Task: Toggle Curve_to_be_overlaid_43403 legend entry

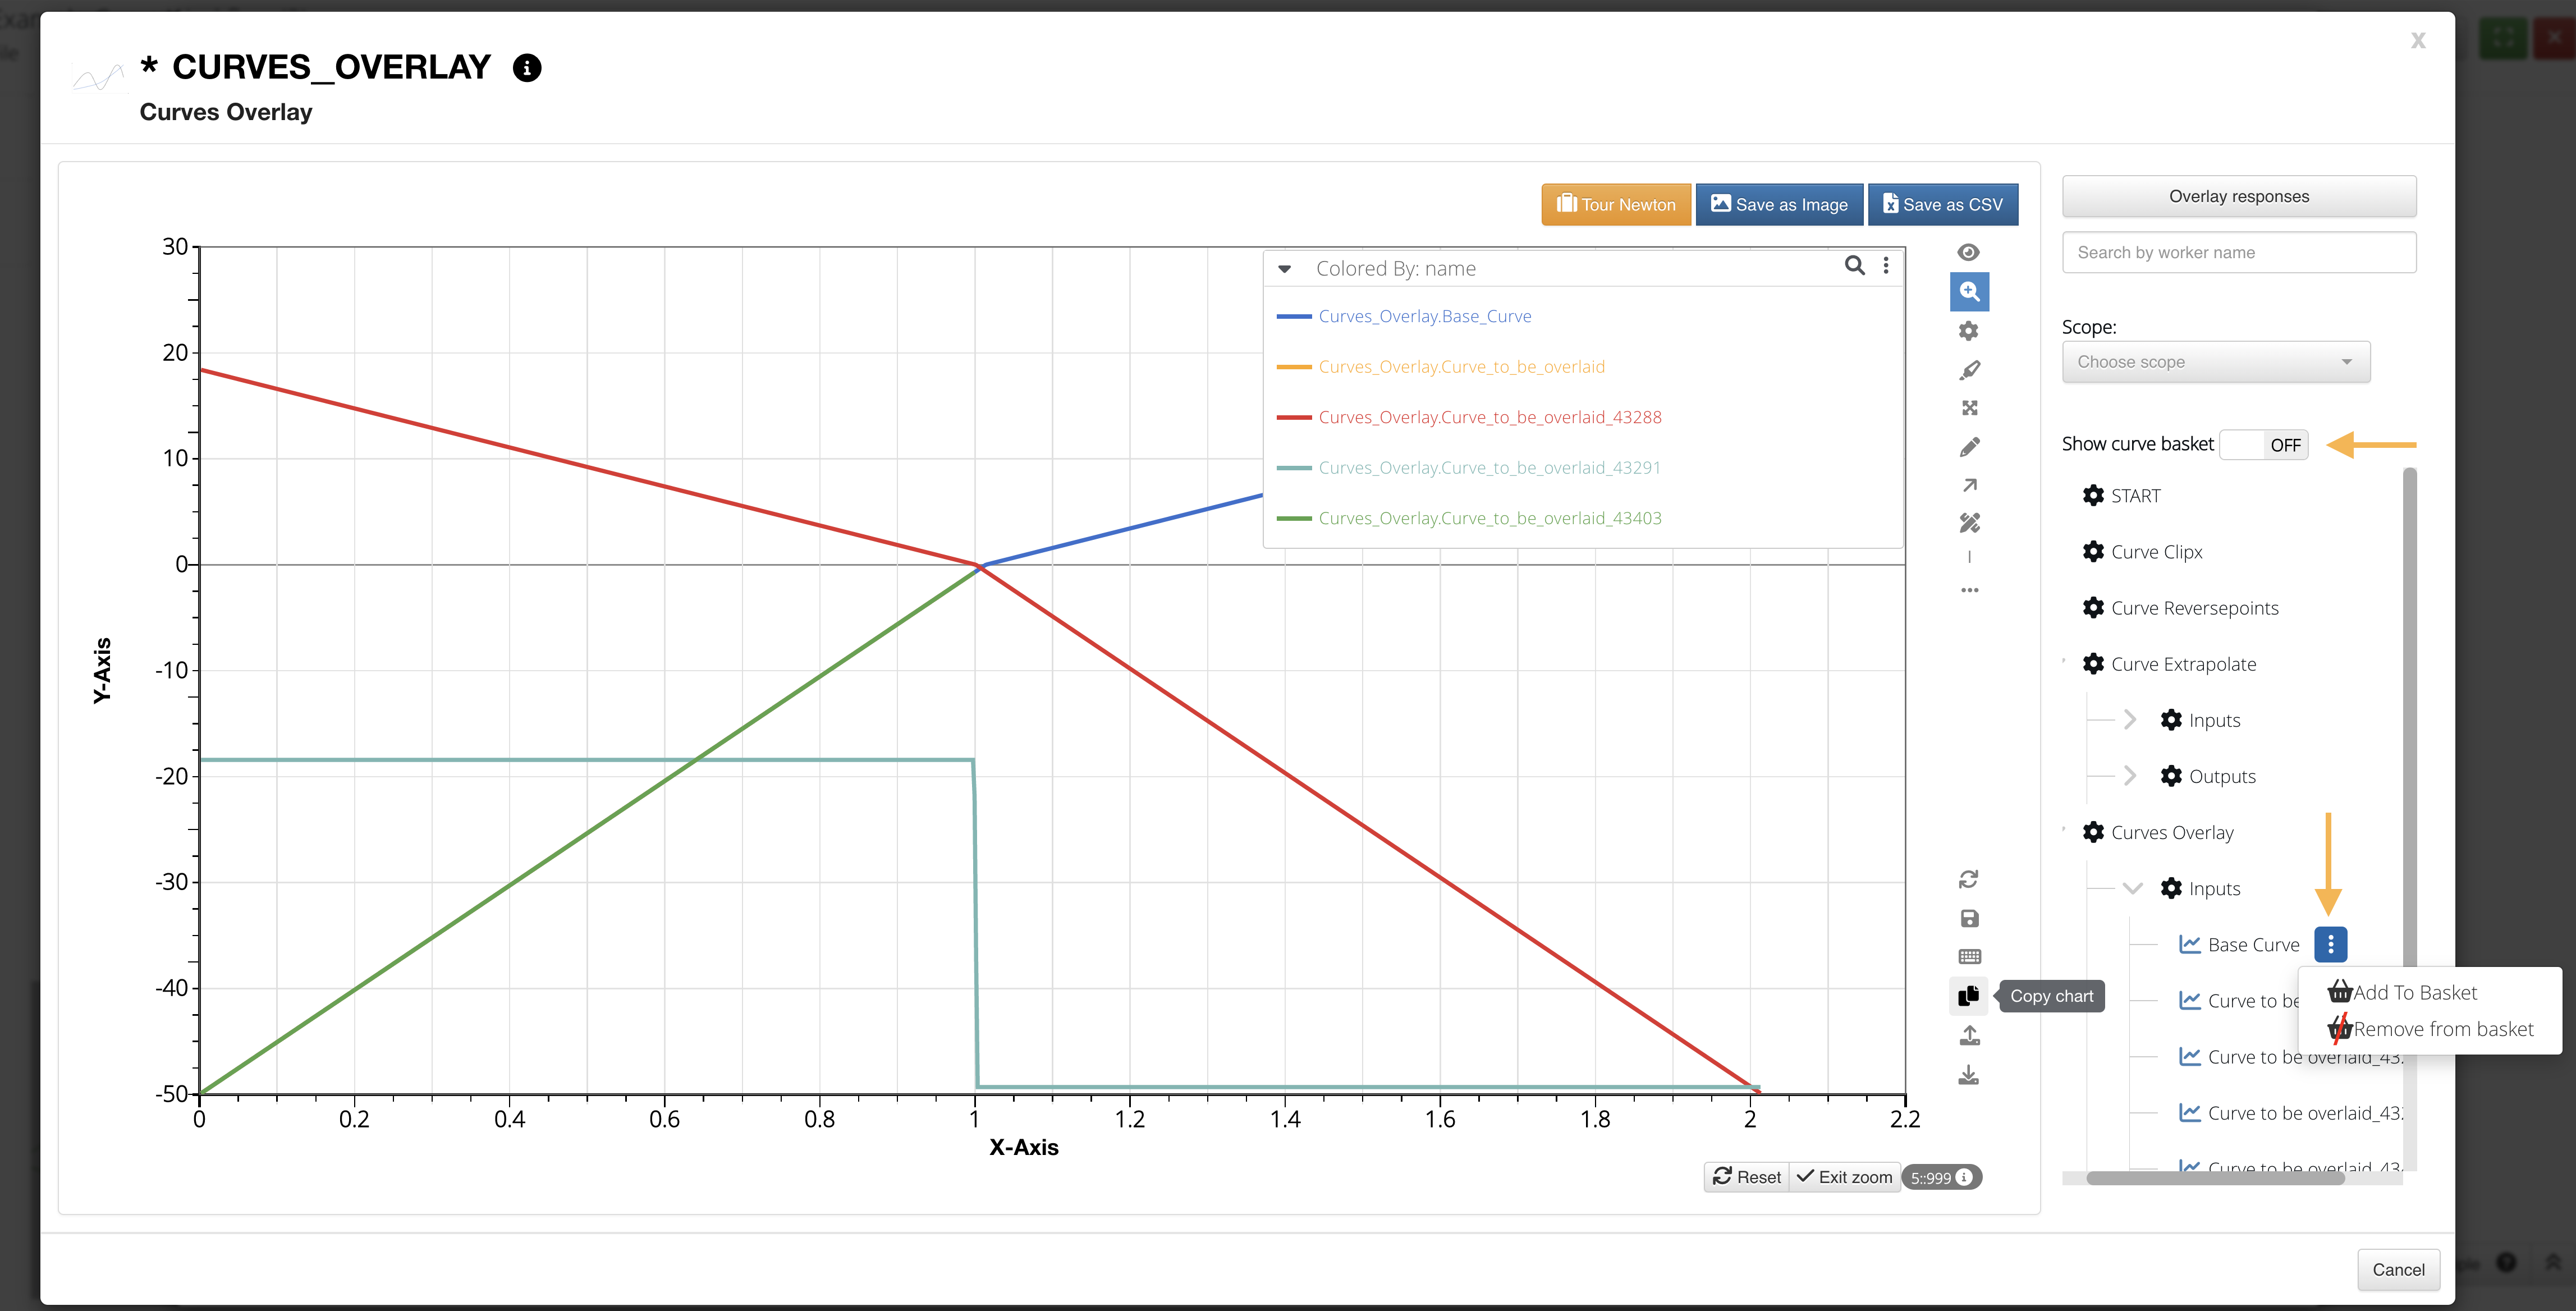Action: 1489,518
